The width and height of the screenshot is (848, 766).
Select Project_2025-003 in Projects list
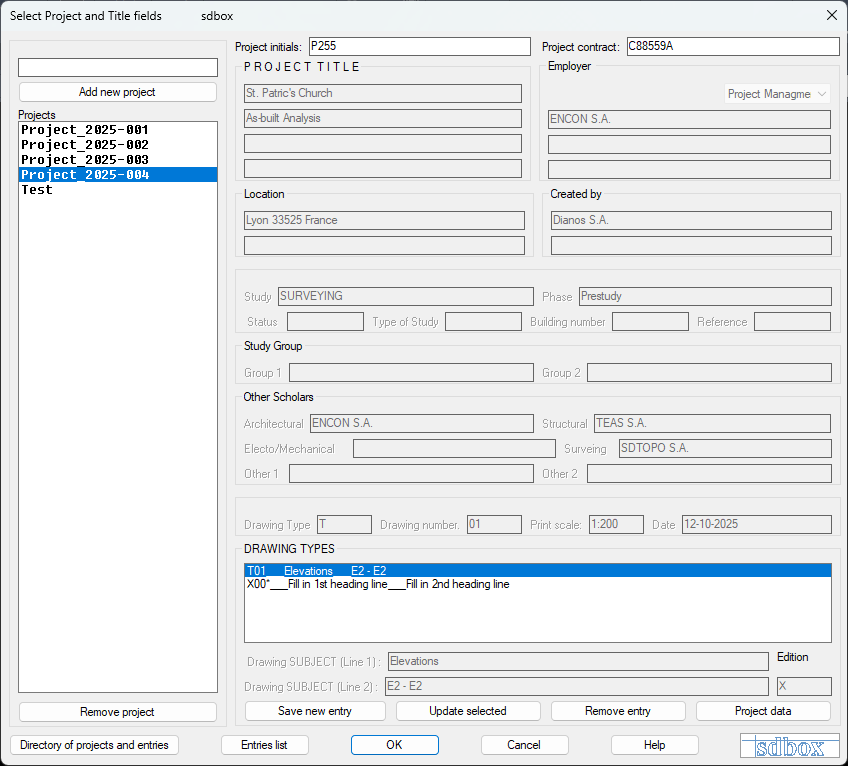coord(118,160)
